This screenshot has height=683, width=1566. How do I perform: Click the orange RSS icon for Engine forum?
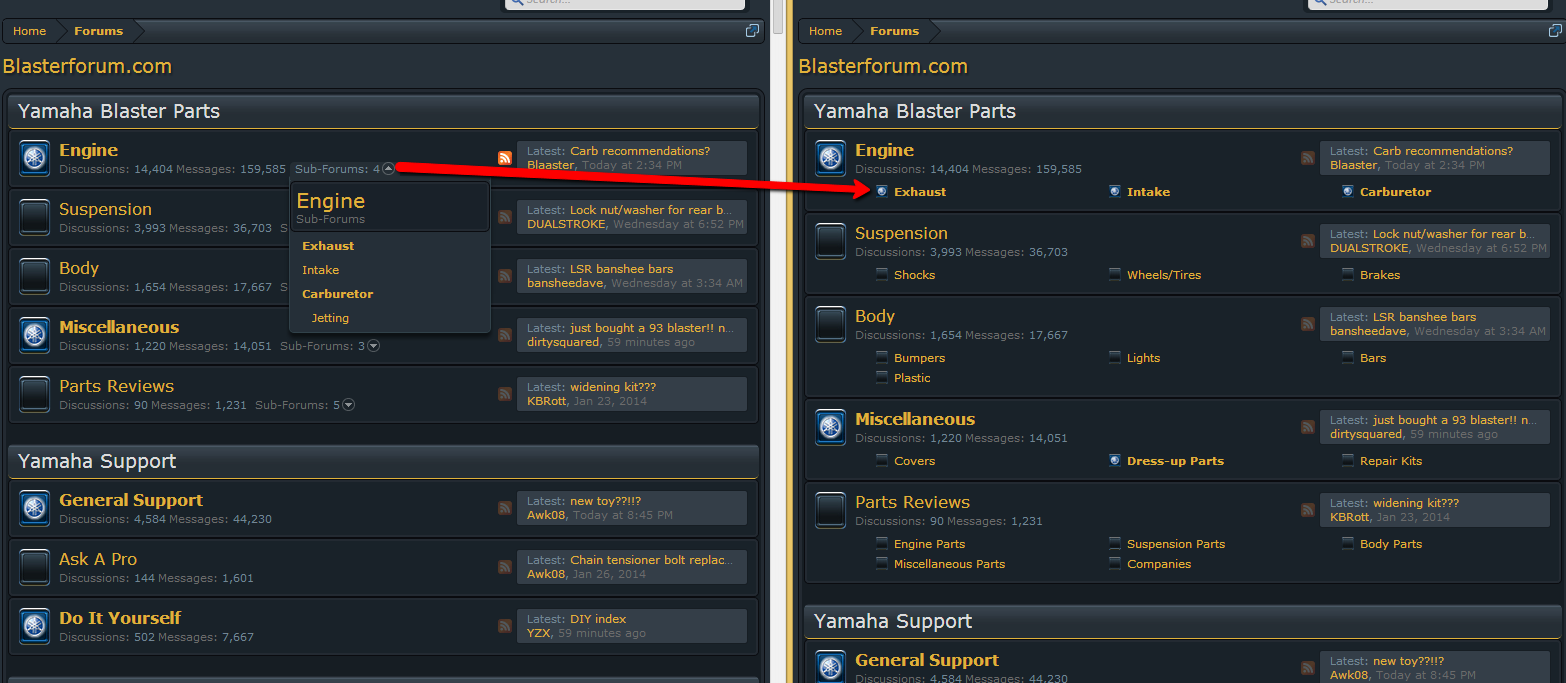tap(505, 158)
